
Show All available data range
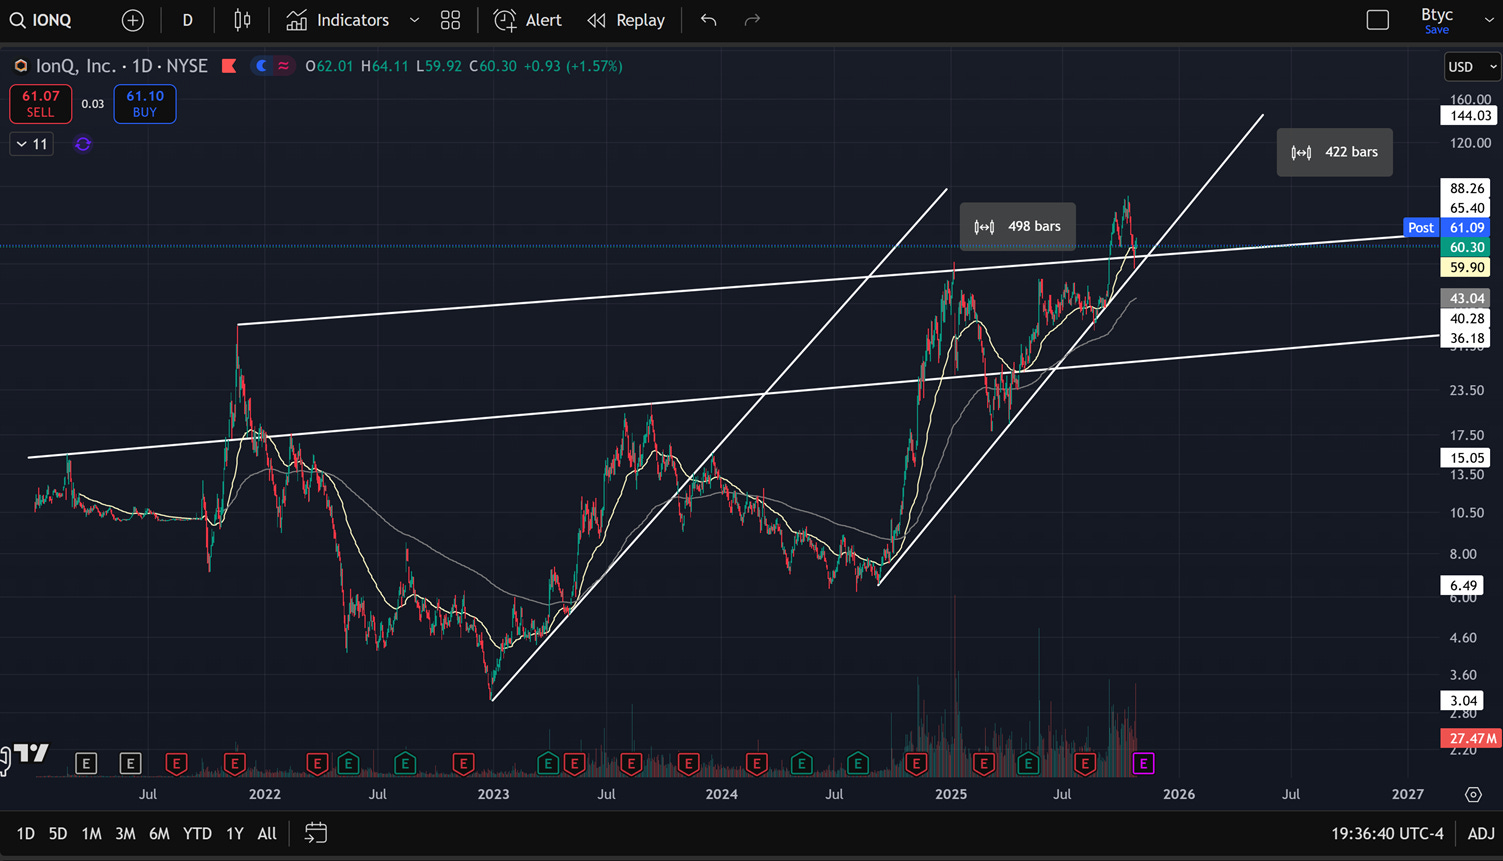(267, 834)
